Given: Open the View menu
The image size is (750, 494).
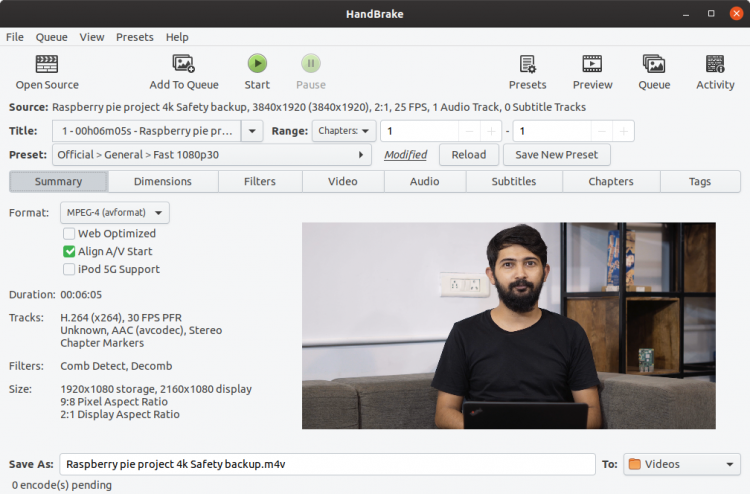Looking at the screenshot, I should click(x=92, y=37).
